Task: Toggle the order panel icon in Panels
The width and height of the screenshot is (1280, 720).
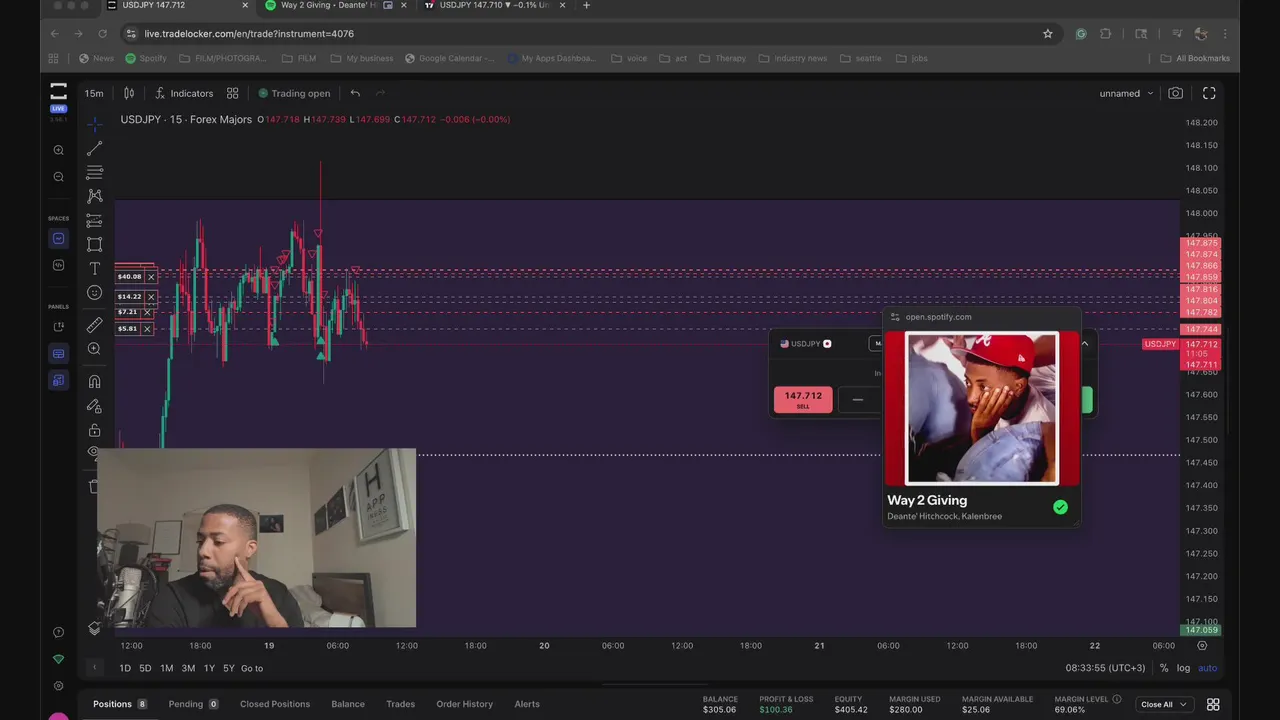Action: pyautogui.click(x=58, y=353)
